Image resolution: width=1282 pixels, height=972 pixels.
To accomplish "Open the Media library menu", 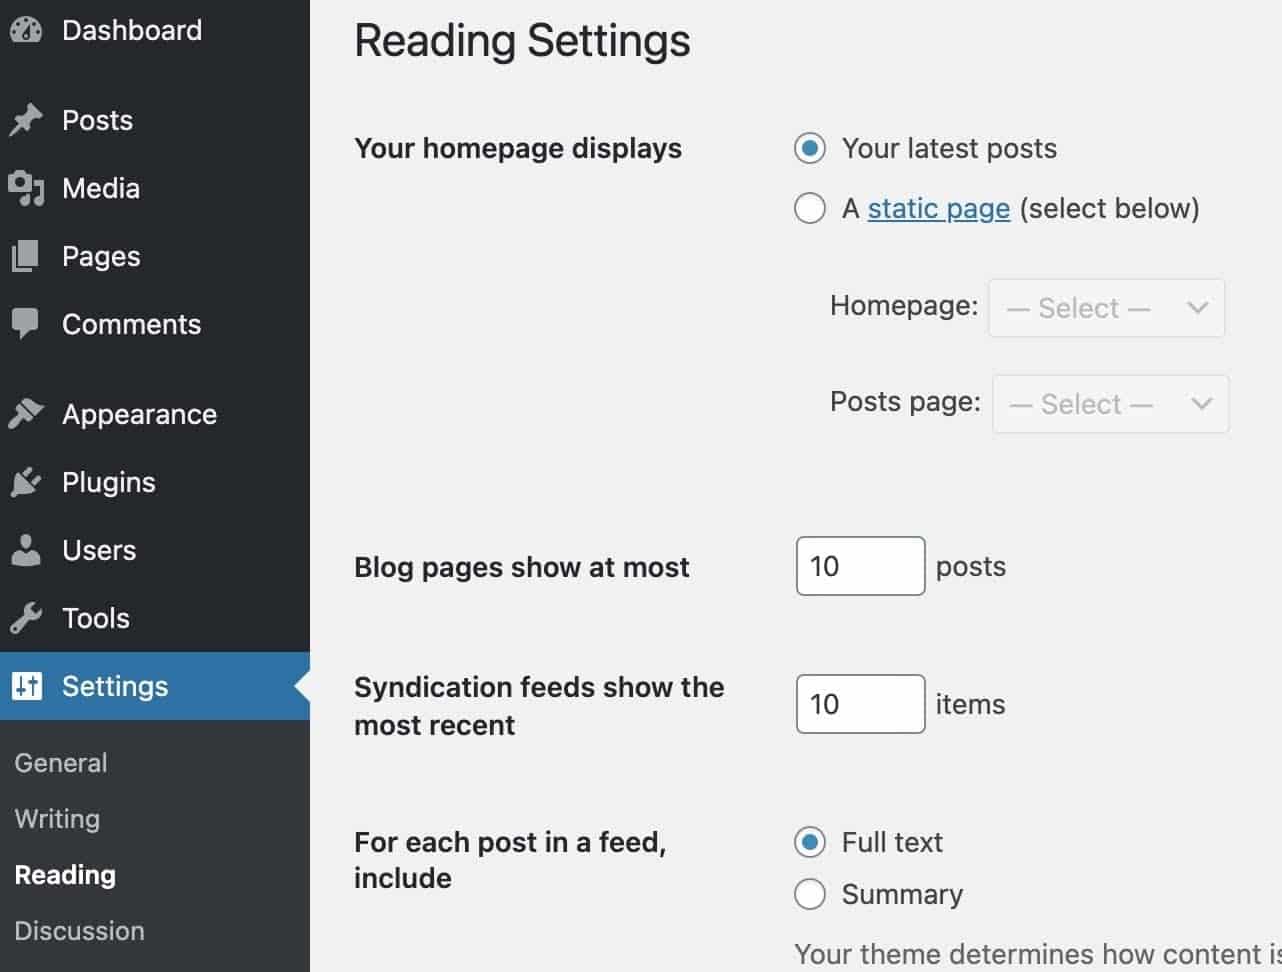I will pos(155,188).
